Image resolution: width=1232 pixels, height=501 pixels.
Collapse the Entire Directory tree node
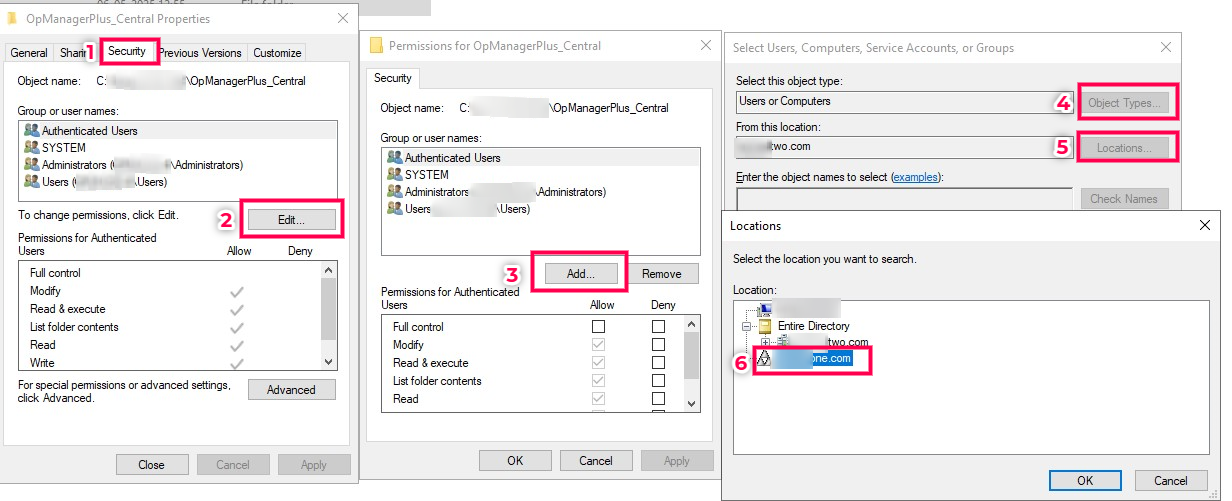click(x=746, y=326)
